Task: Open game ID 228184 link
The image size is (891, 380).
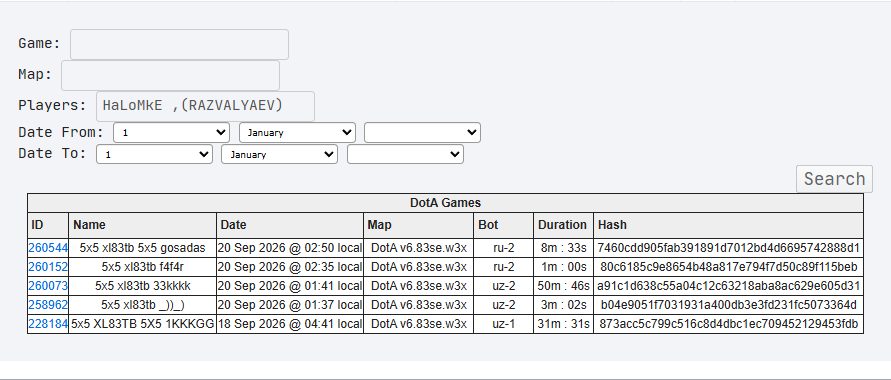Action: (x=48, y=324)
